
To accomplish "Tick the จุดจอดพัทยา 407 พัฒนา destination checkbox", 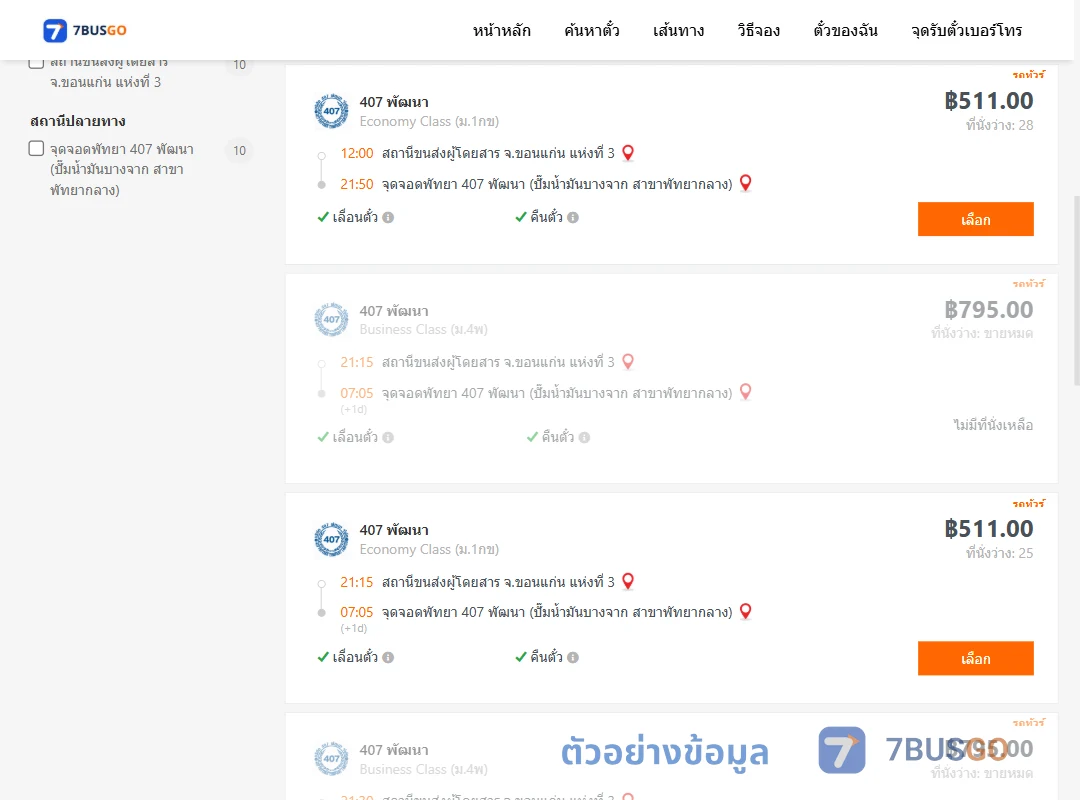I will coord(37,148).
